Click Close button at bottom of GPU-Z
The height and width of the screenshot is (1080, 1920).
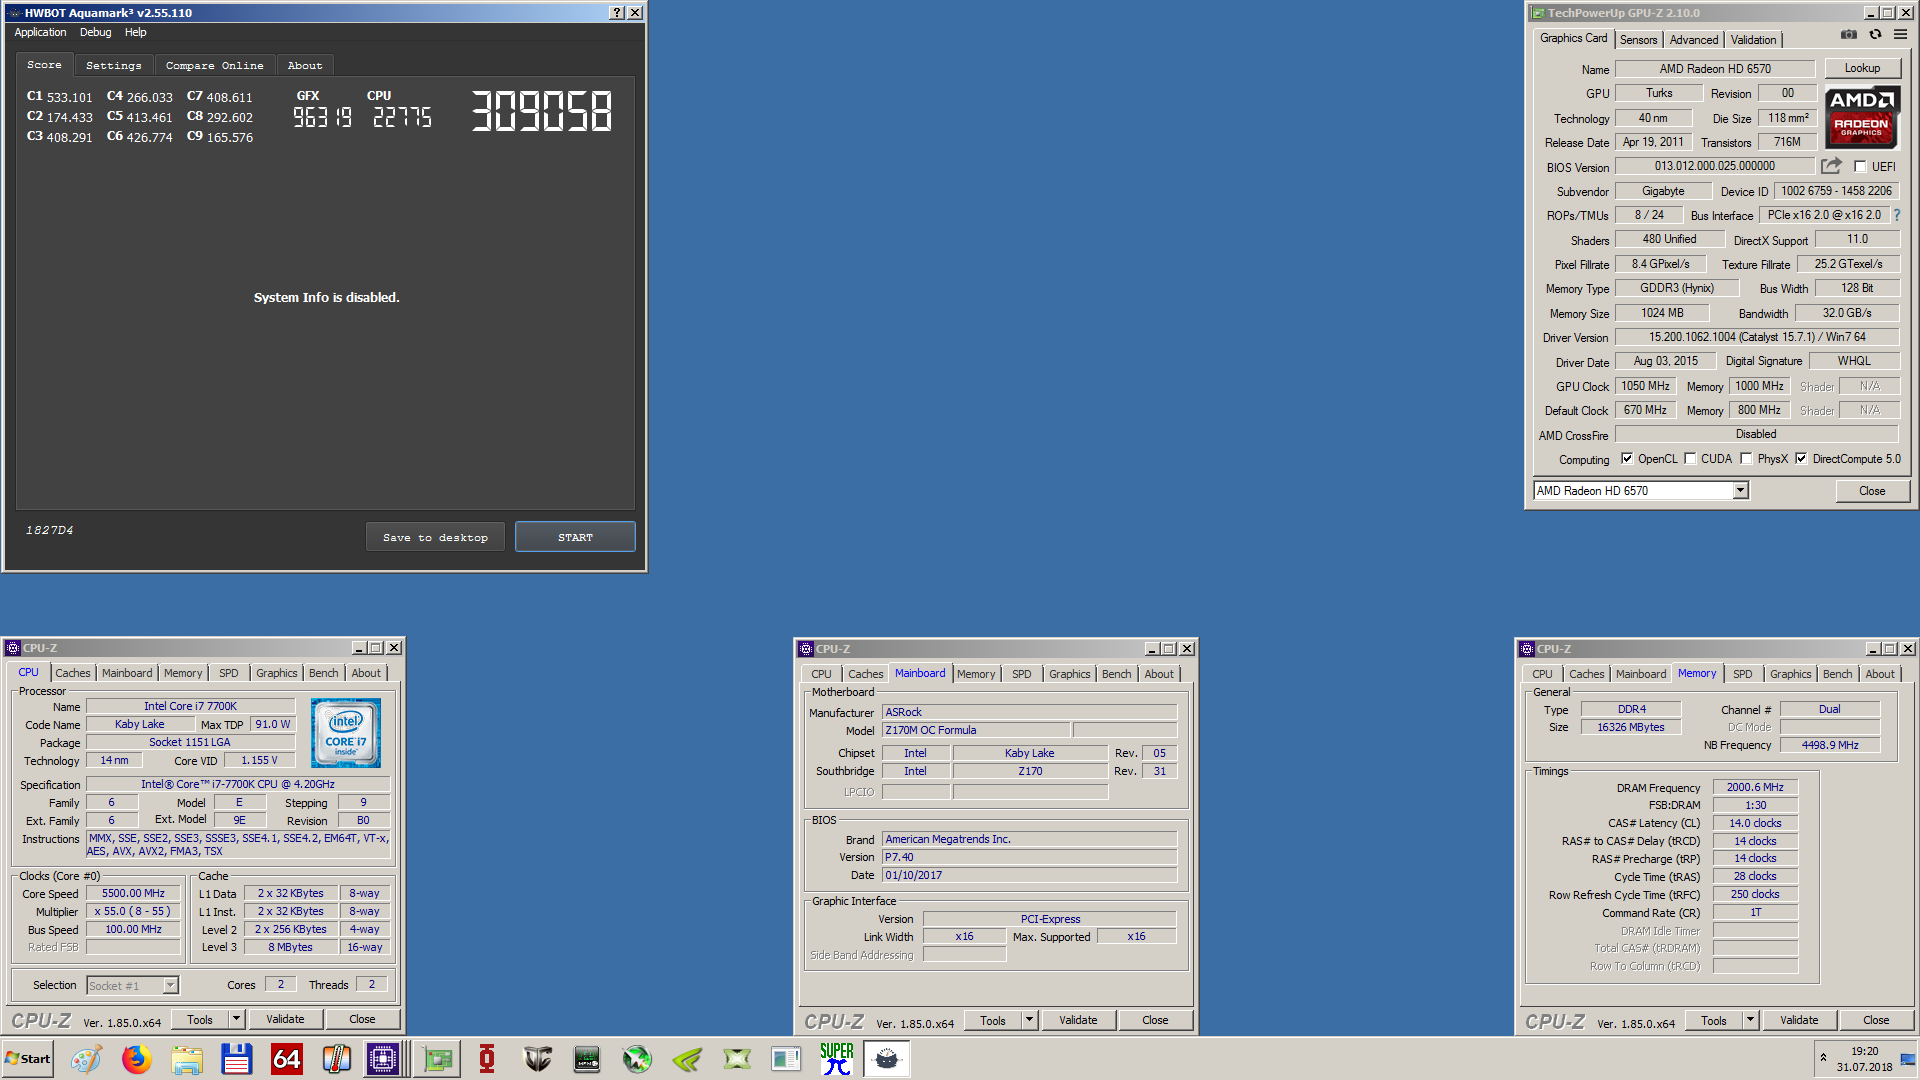coord(1872,491)
